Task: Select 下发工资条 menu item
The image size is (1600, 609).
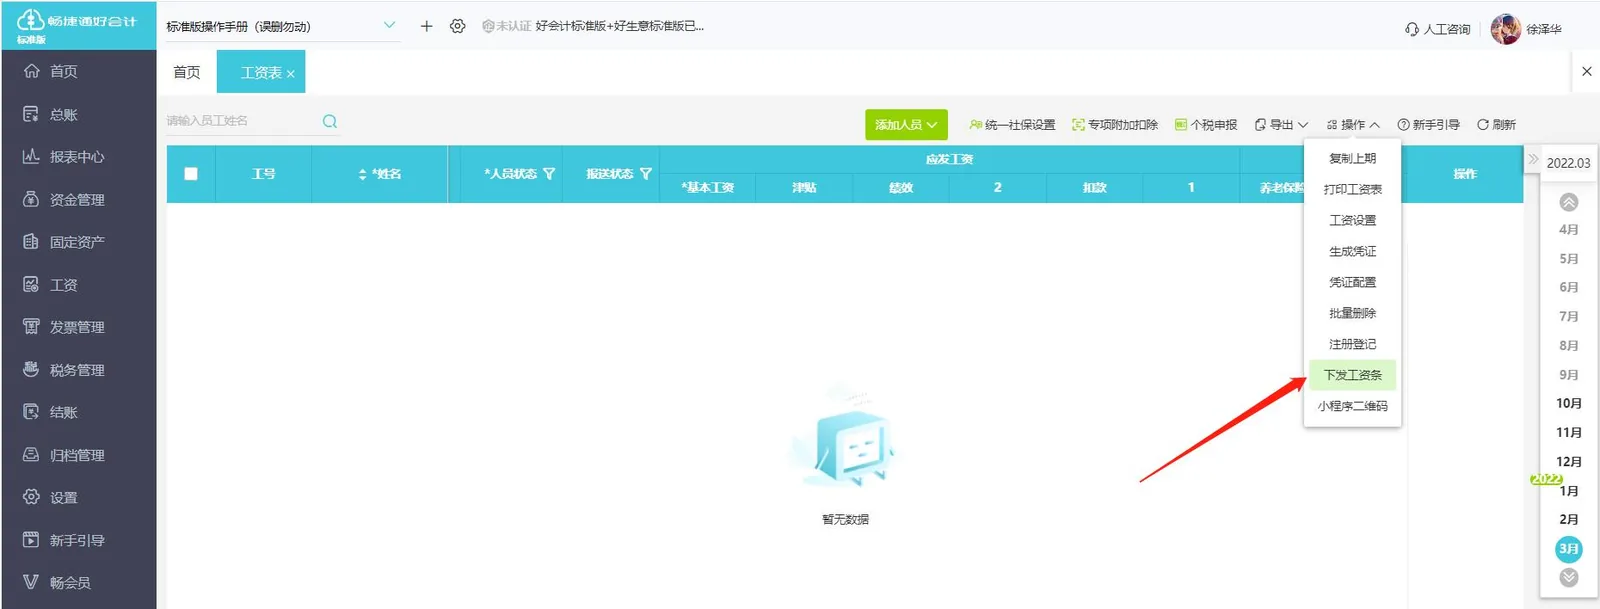Action: (1352, 375)
